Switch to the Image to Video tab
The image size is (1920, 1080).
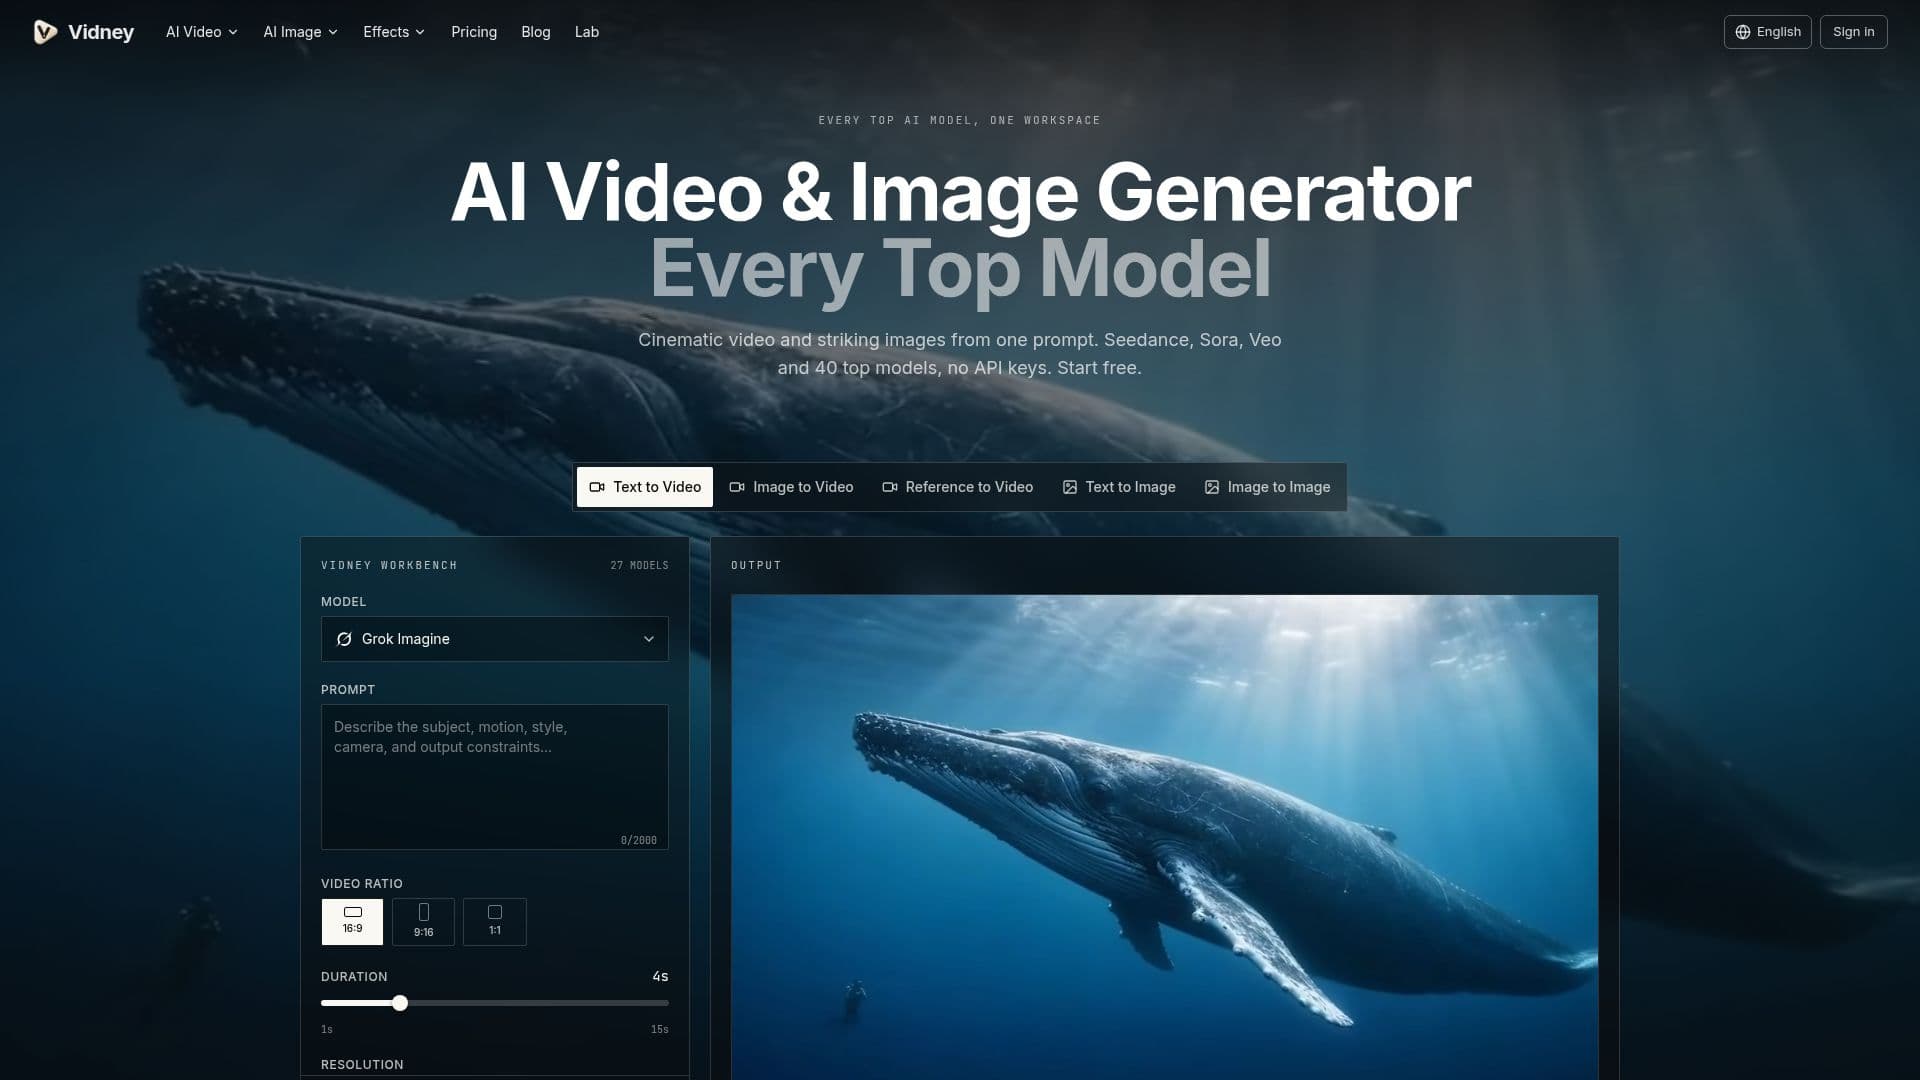click(791, 487)
